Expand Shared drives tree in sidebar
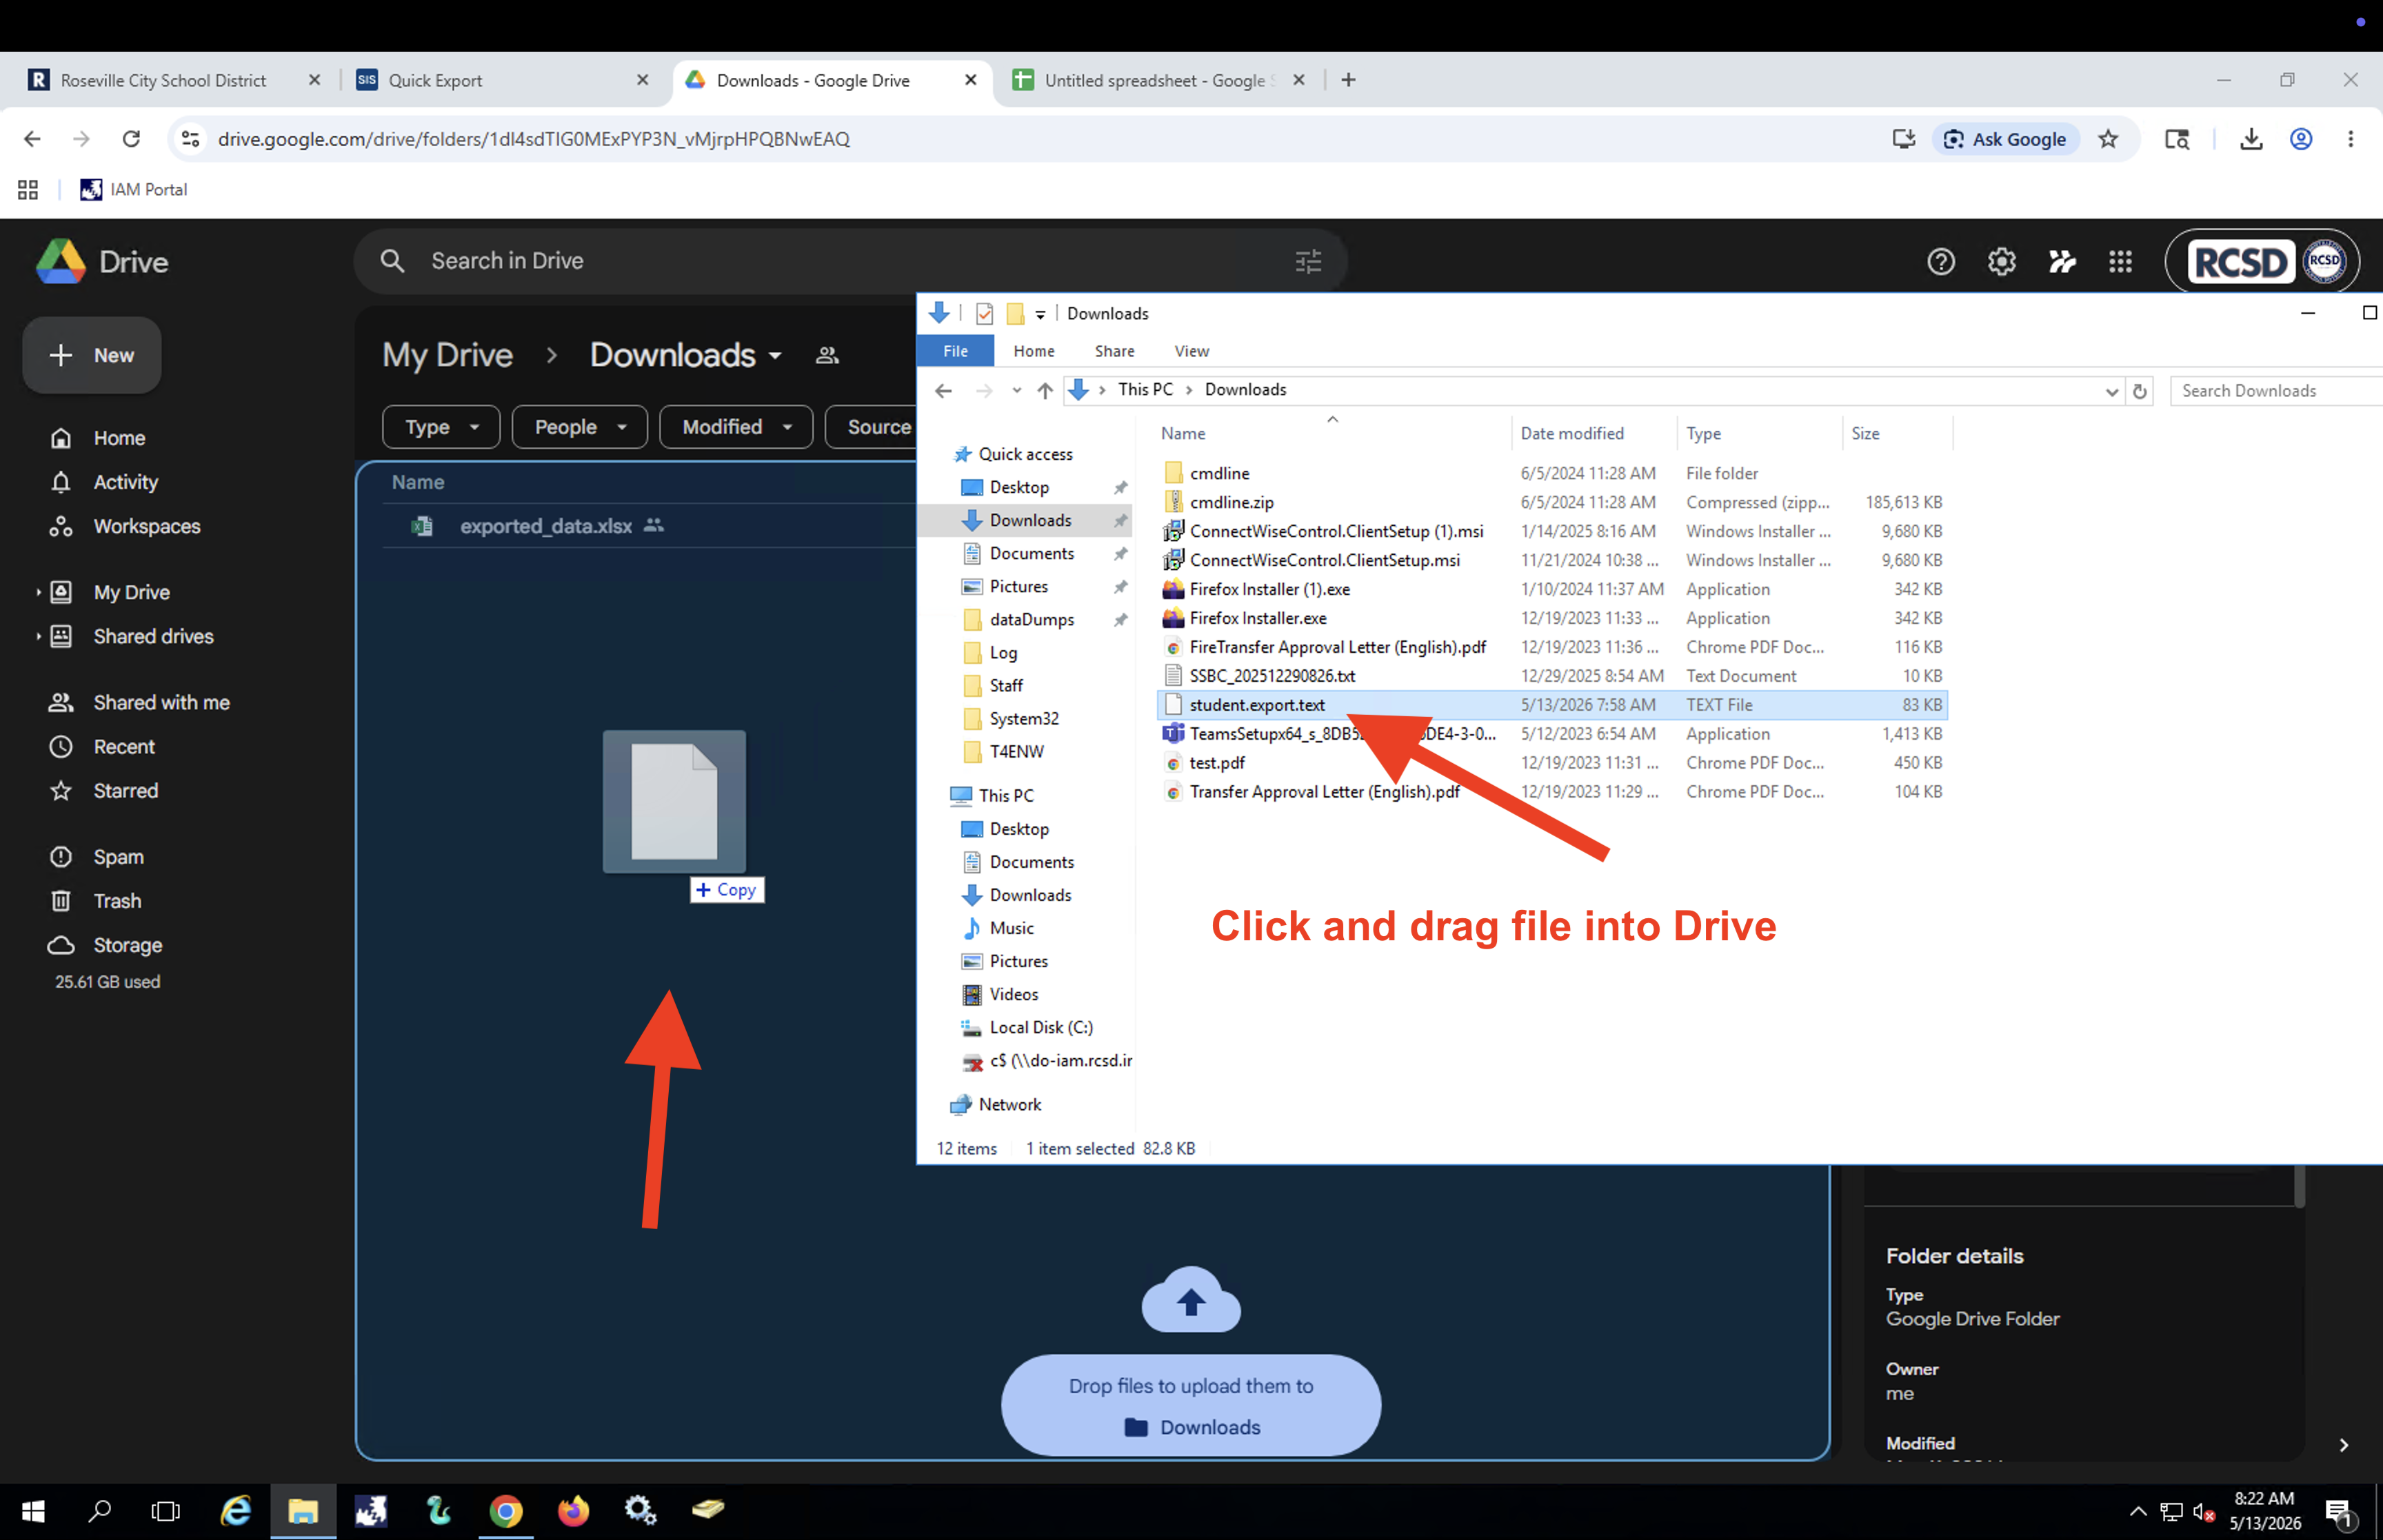 point(38,636)
